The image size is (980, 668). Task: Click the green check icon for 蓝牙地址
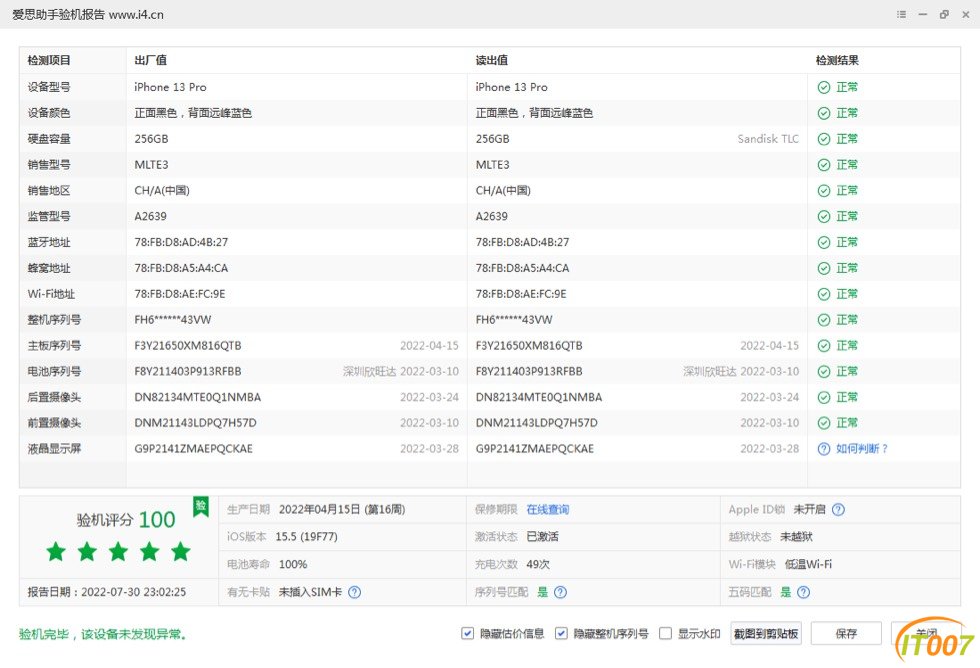[x=824, y=242]
